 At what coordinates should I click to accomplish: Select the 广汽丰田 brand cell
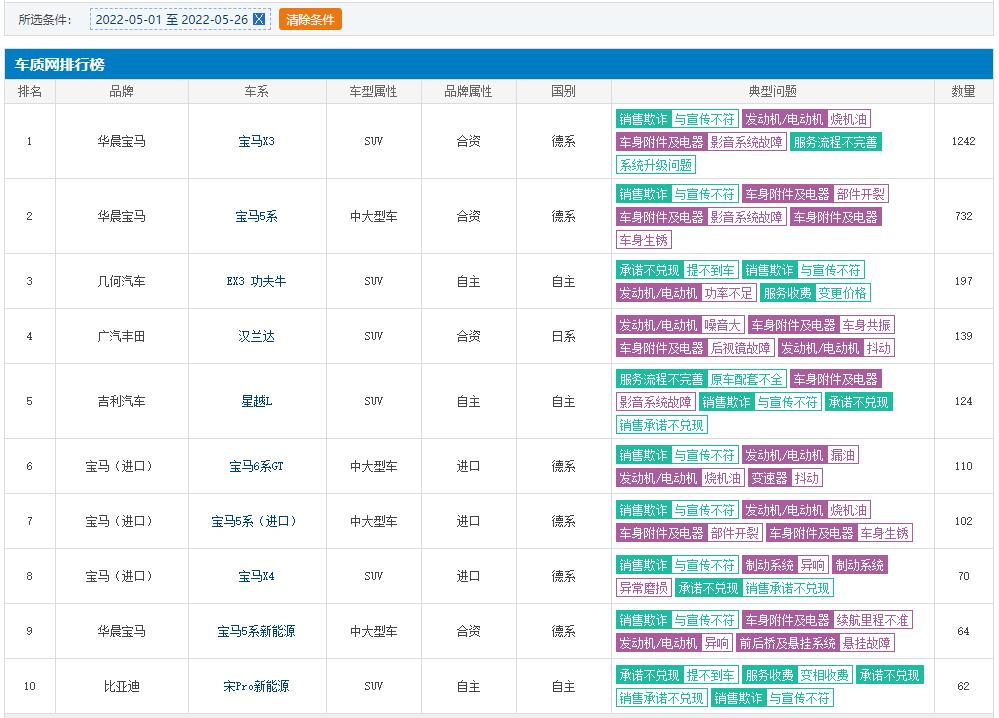[x=122, y=336]
